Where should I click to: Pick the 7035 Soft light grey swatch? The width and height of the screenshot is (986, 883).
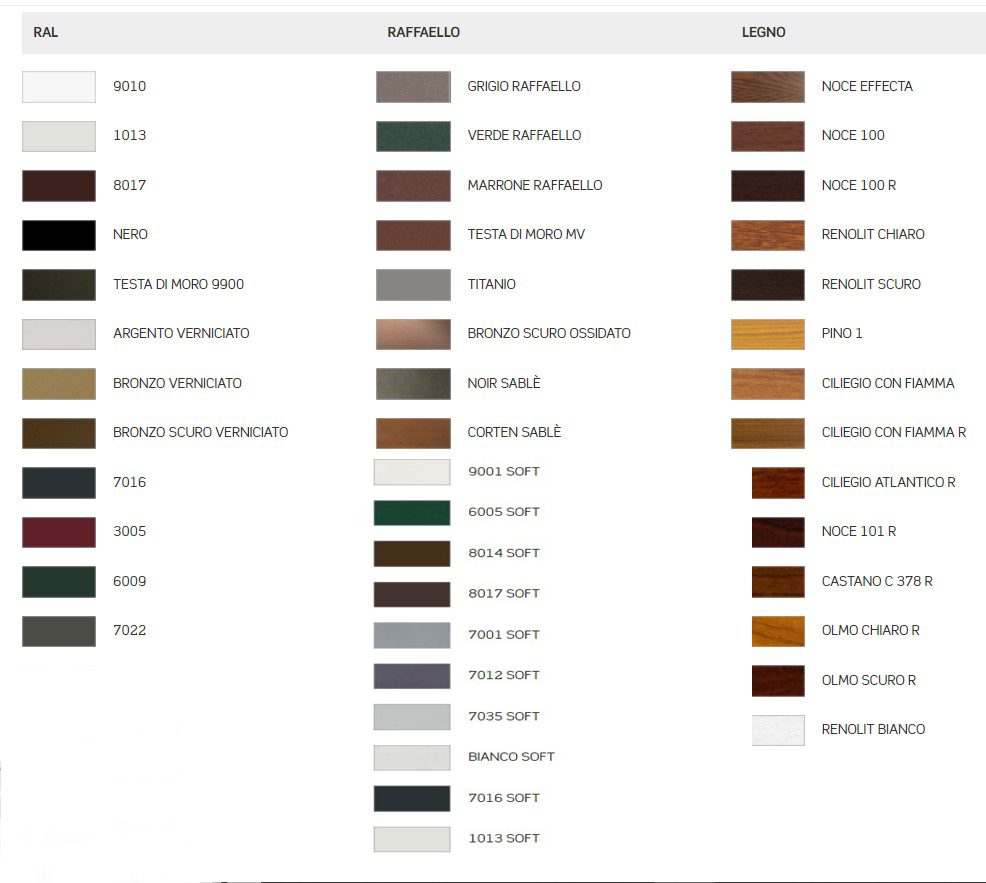(x=412, y=717)
